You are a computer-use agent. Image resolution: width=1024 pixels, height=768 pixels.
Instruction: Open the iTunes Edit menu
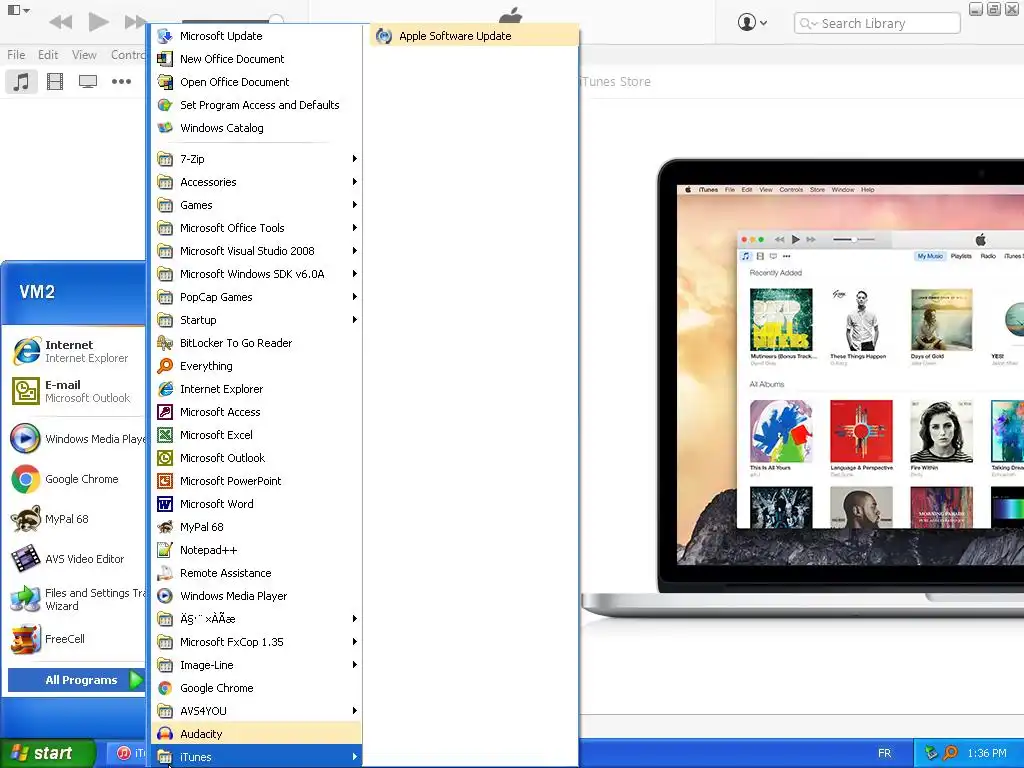(48, 55)
